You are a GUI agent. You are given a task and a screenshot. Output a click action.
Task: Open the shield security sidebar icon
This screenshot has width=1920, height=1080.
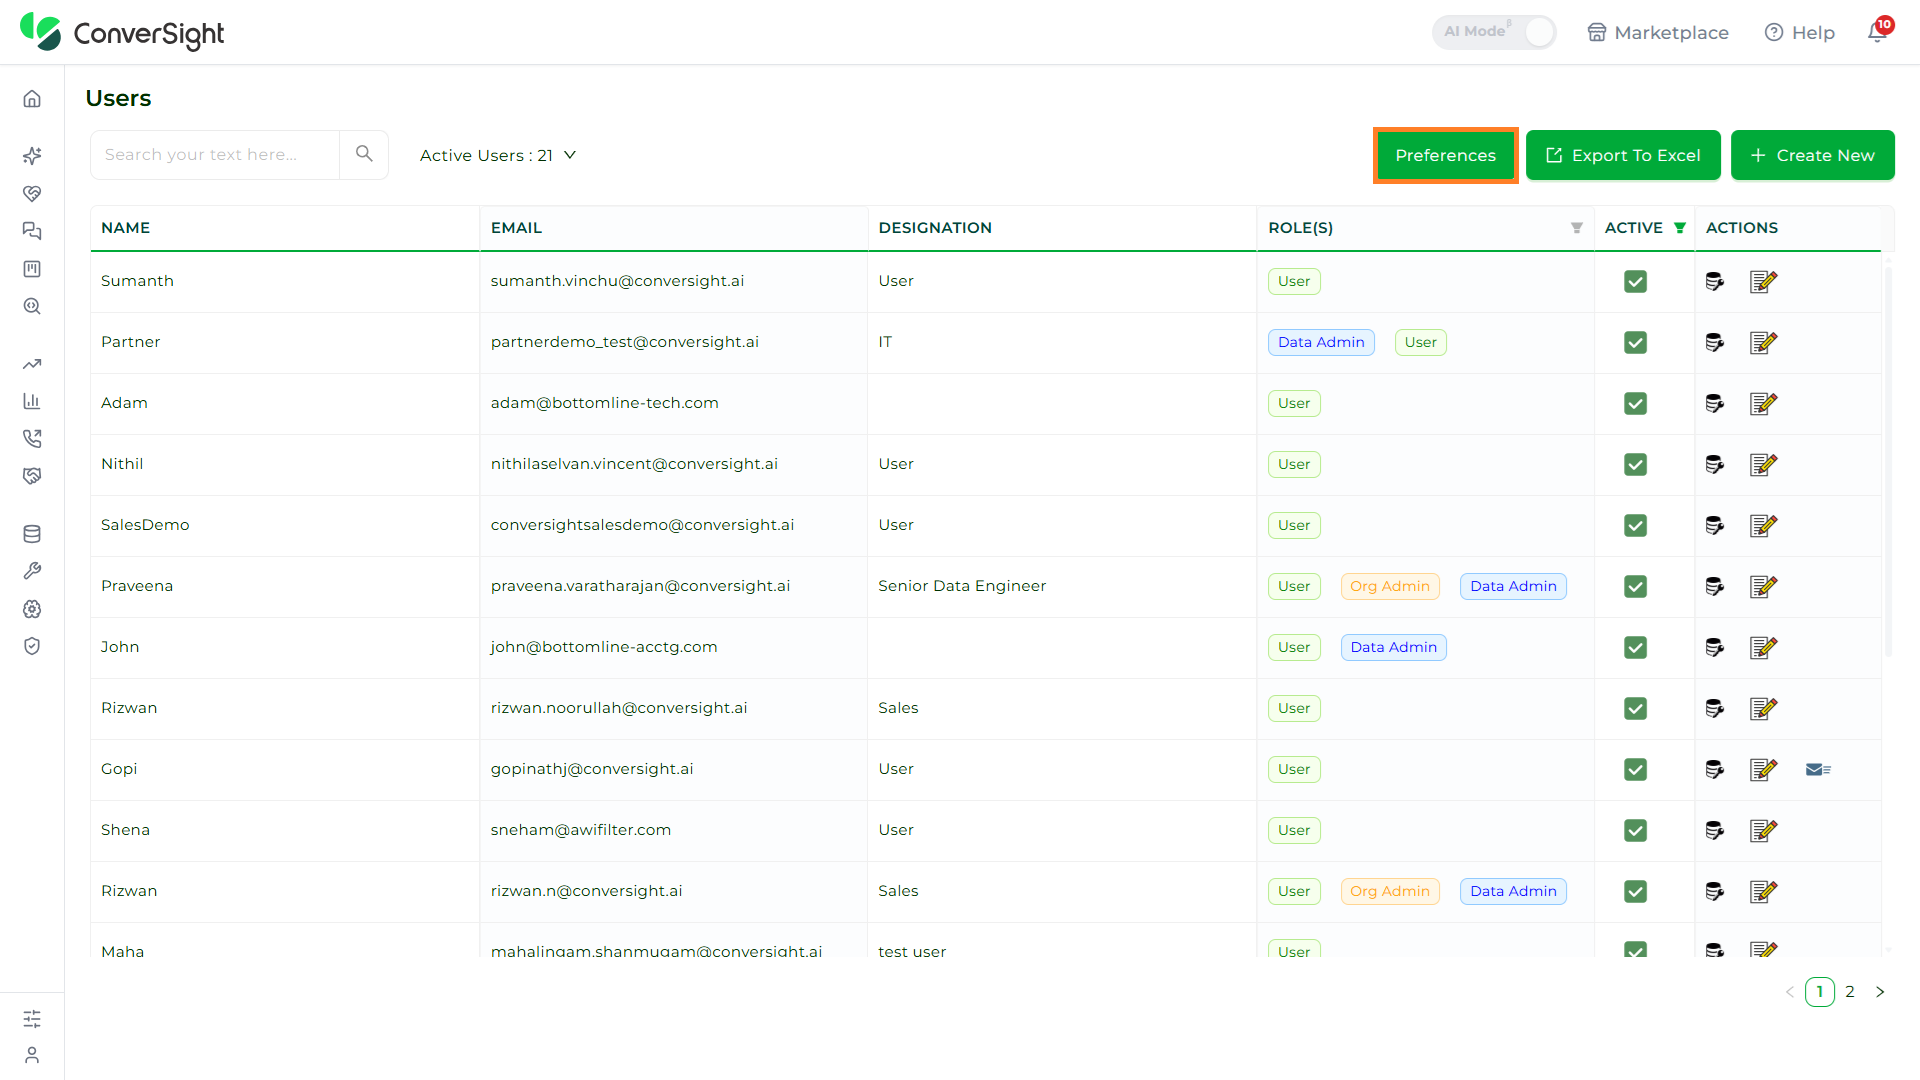pyautogui.click(x=32, y=646)
